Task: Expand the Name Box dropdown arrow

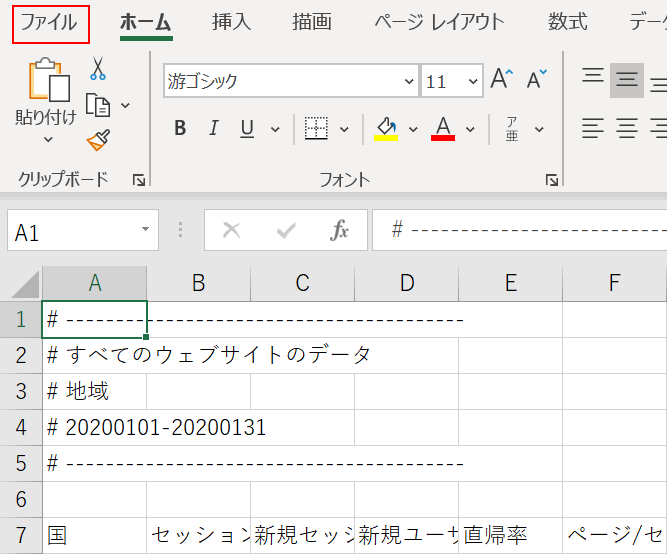Action: click(145, 231)
